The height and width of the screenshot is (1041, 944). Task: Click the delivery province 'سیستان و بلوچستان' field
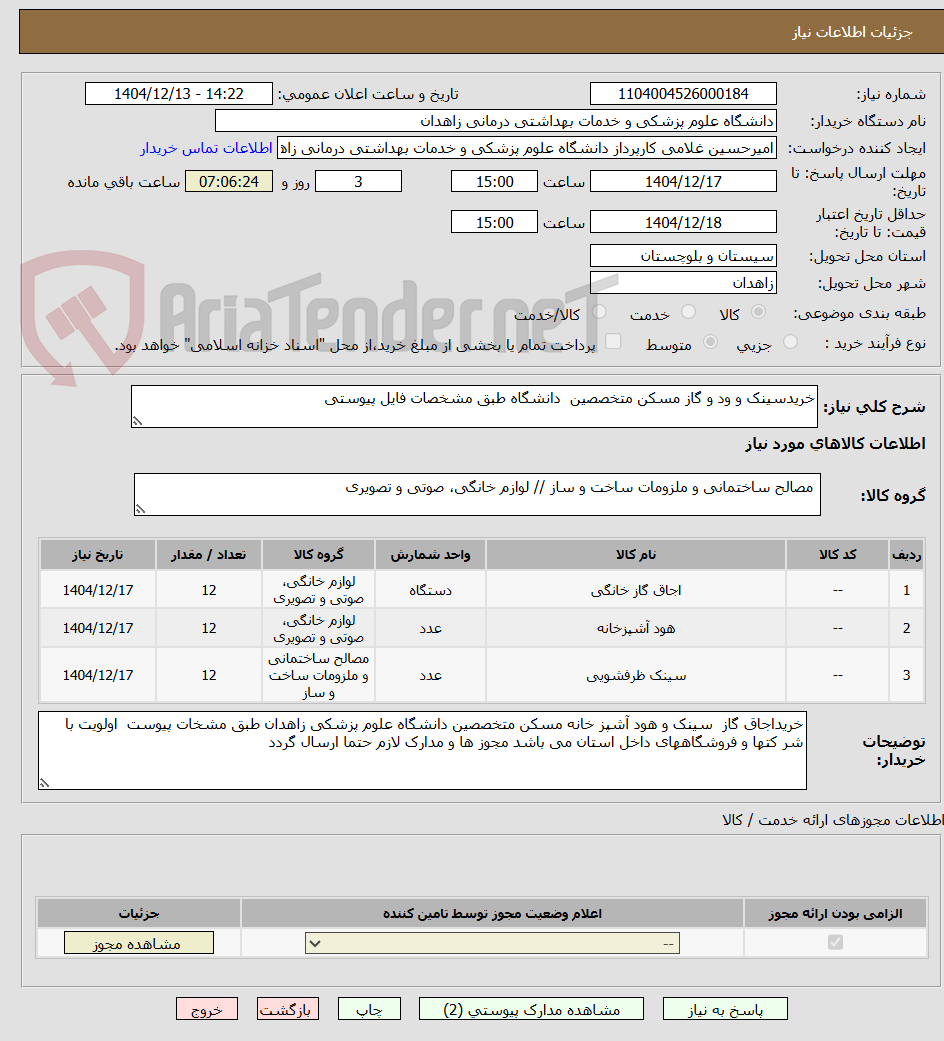coord(683,256)
